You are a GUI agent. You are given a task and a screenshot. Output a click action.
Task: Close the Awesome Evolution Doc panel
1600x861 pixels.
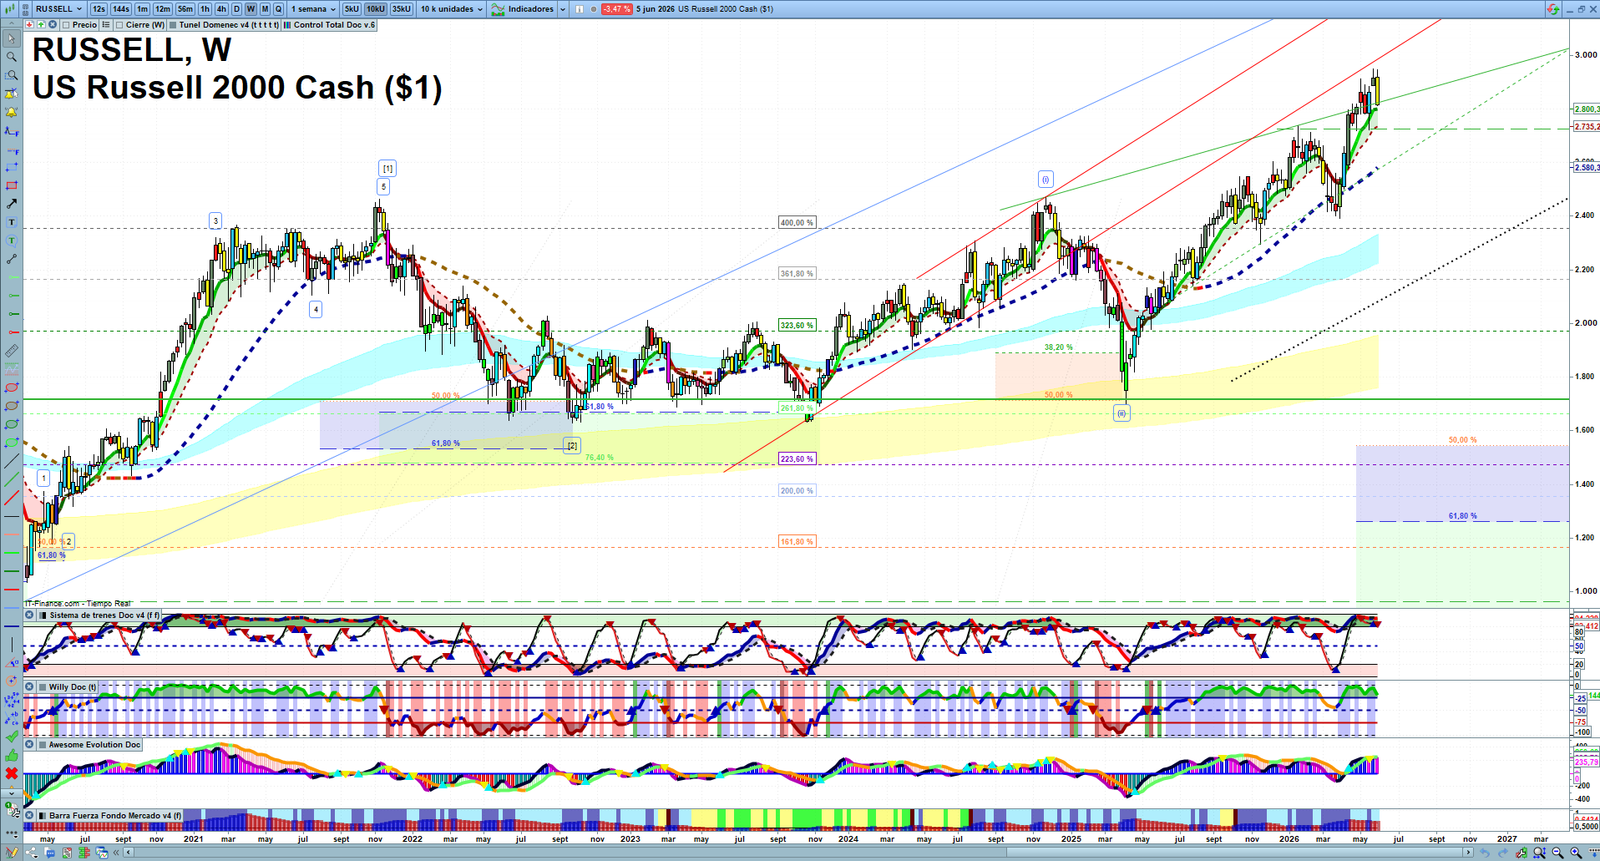(30, 744)
